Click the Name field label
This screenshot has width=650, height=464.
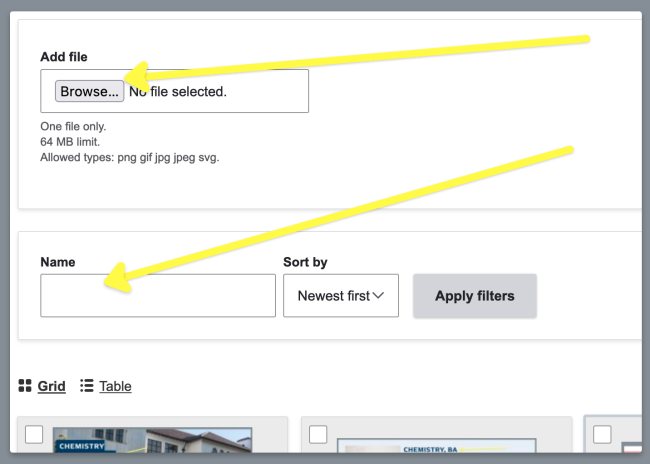(x=58, y=262)
